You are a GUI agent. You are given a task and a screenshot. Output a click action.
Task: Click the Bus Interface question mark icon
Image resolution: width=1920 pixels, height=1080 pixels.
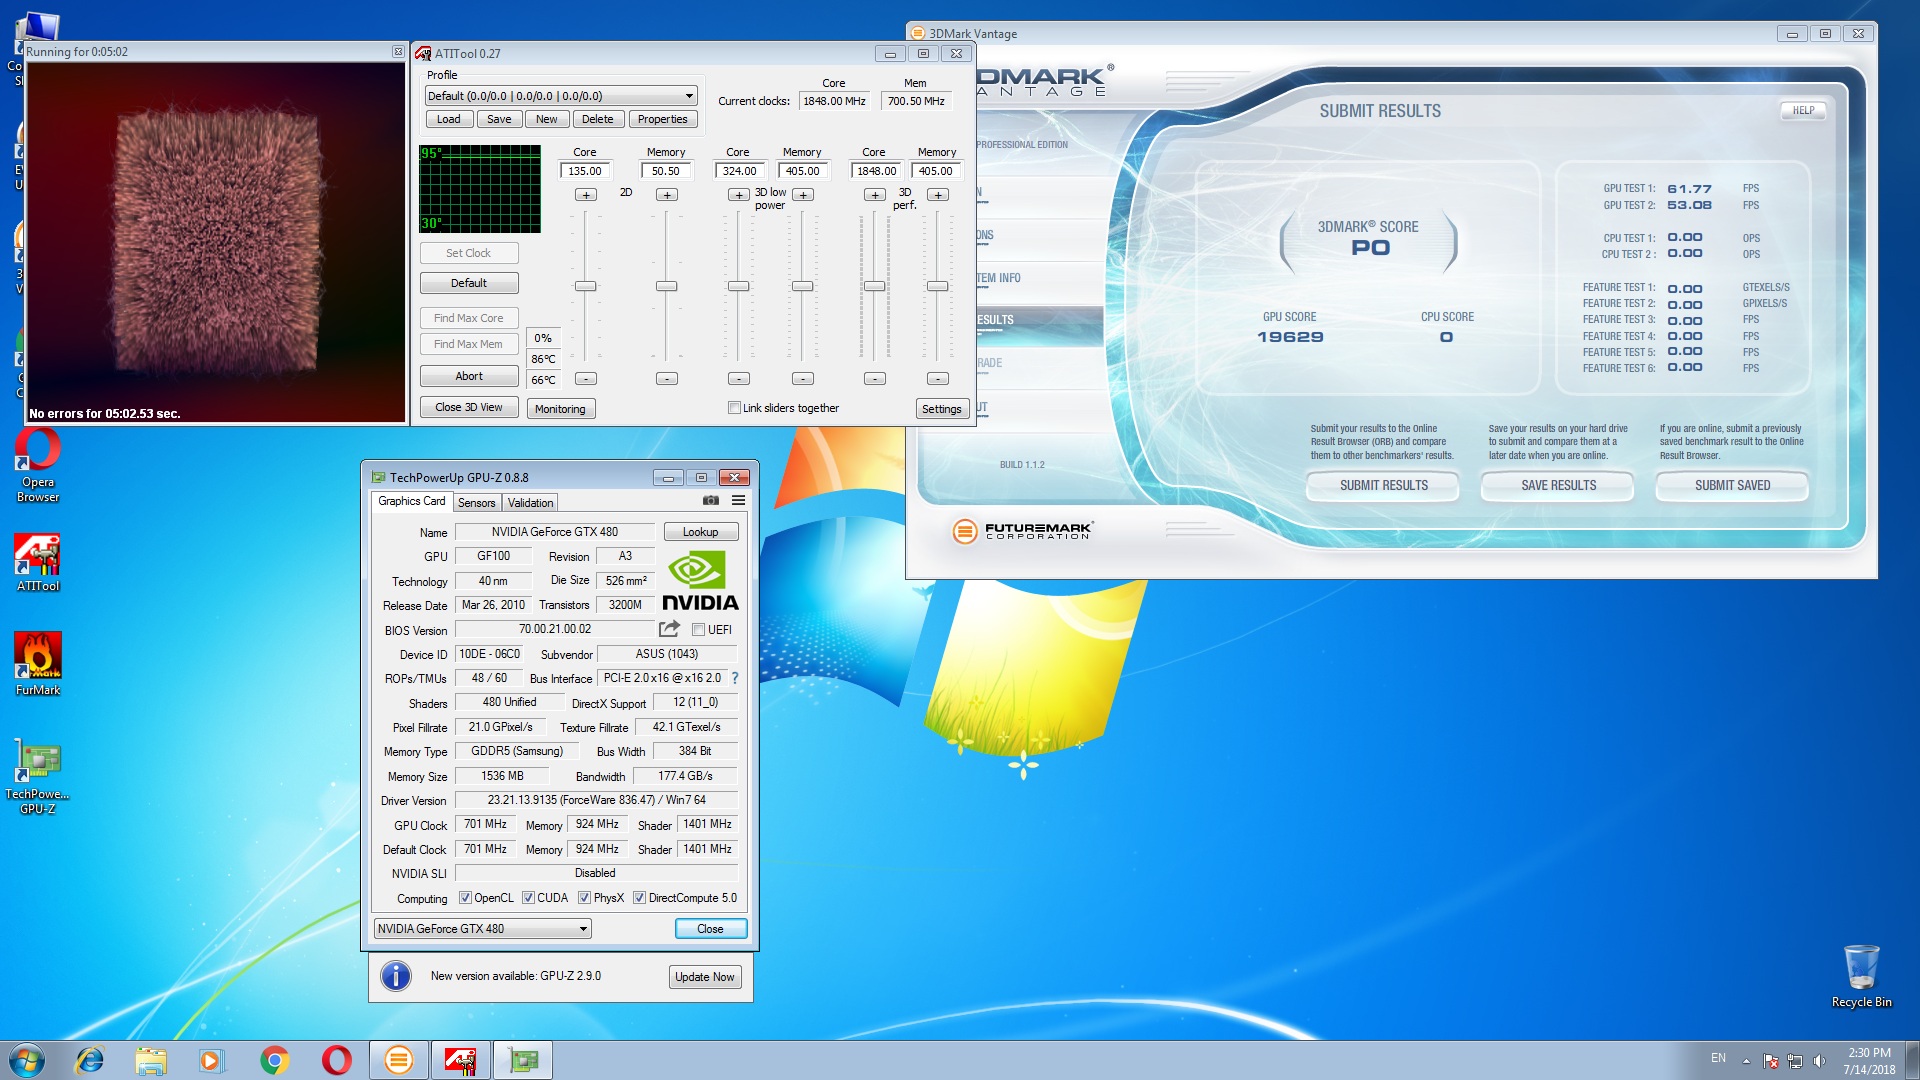[x=735, y=678]
